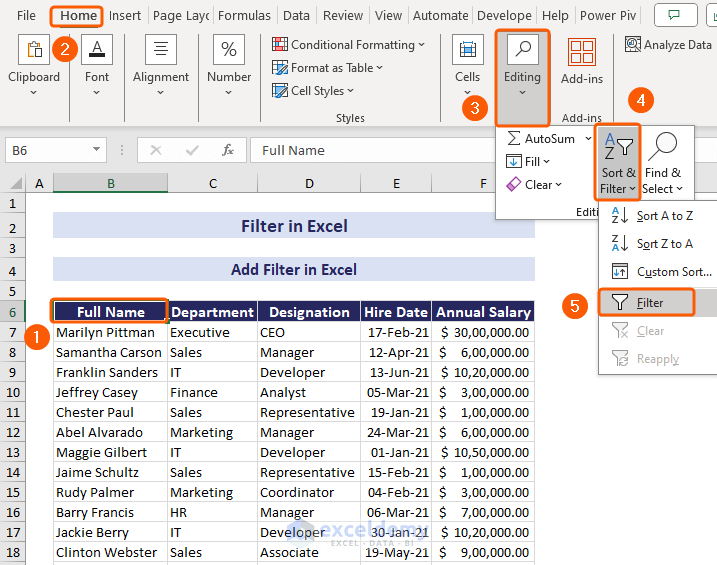Click the Filter in Excel title cell
Image resolution: width=717 pixels, height=565 pixels.
point(294,226)
